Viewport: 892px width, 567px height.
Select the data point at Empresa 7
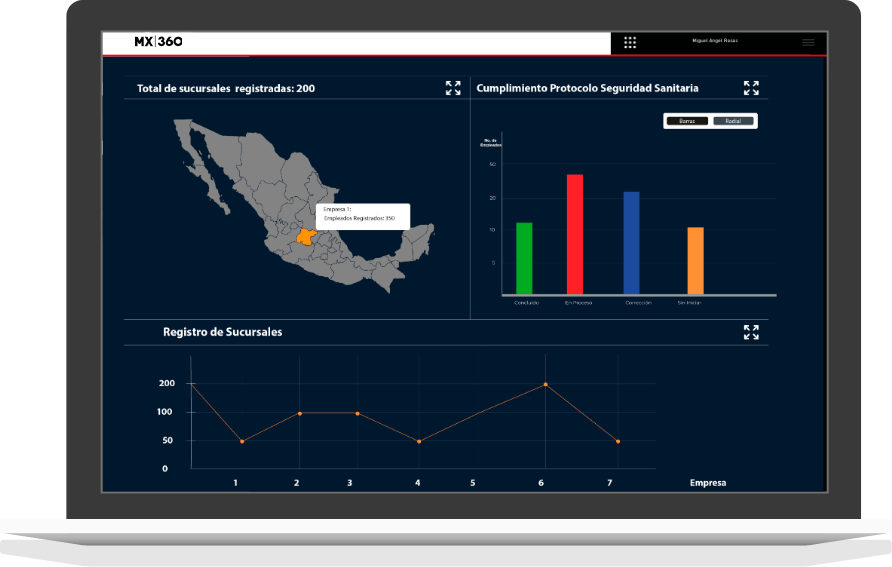(x=618, y=441)
